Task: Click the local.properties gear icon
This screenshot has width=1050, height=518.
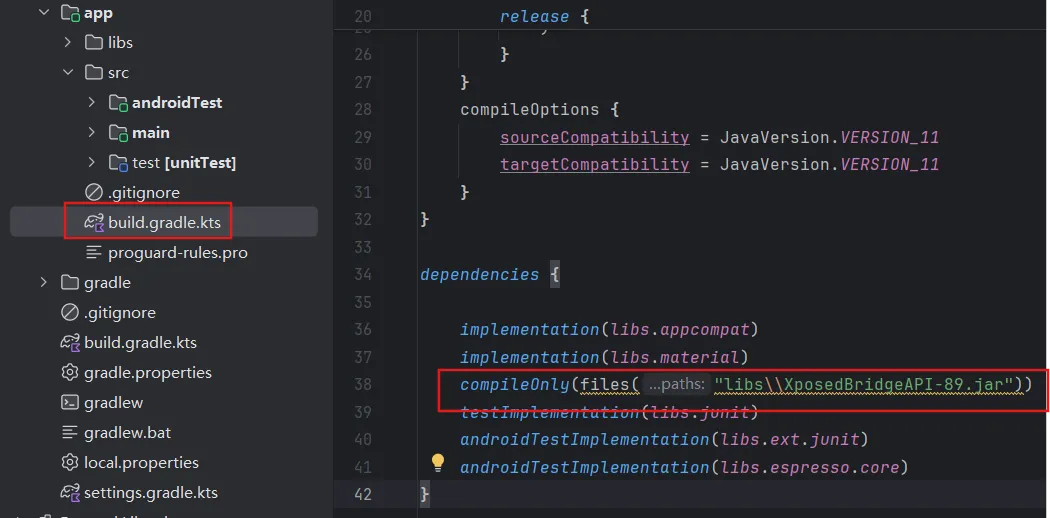Action: [x=70, y=462]
